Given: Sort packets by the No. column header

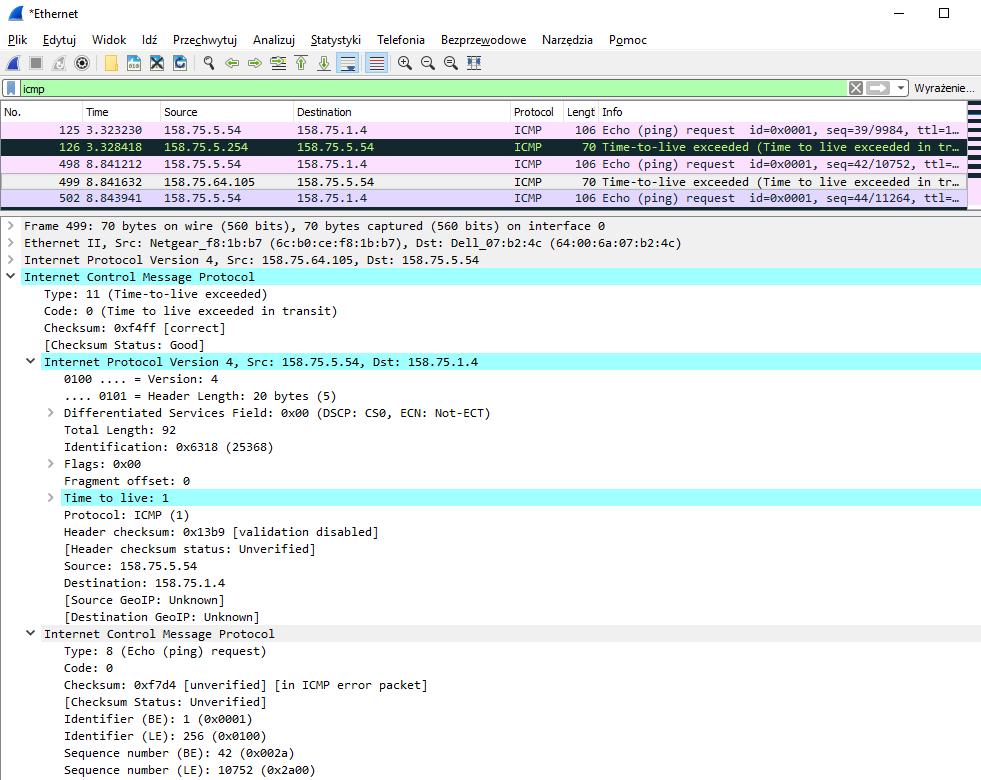Looking at the screenshot, I should (x=42, y=112).
